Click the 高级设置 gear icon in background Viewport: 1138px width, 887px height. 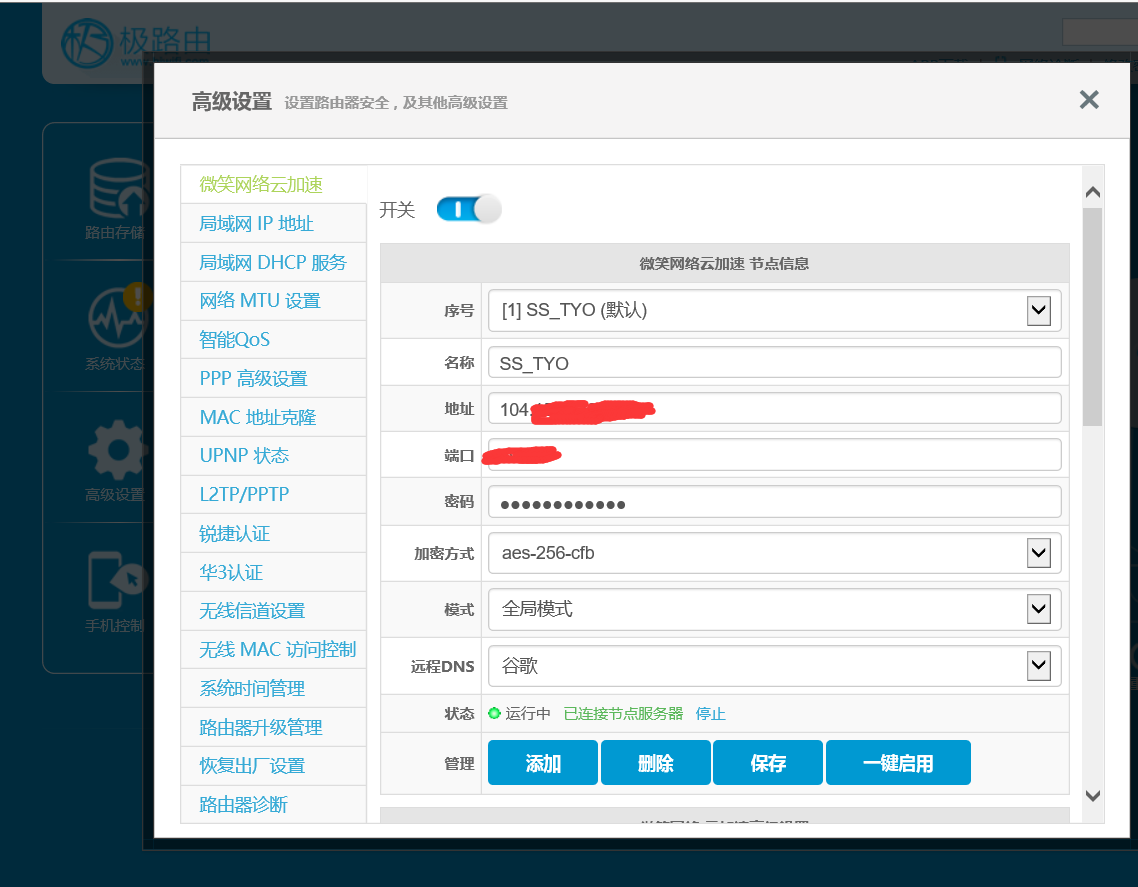click(117, 450)
